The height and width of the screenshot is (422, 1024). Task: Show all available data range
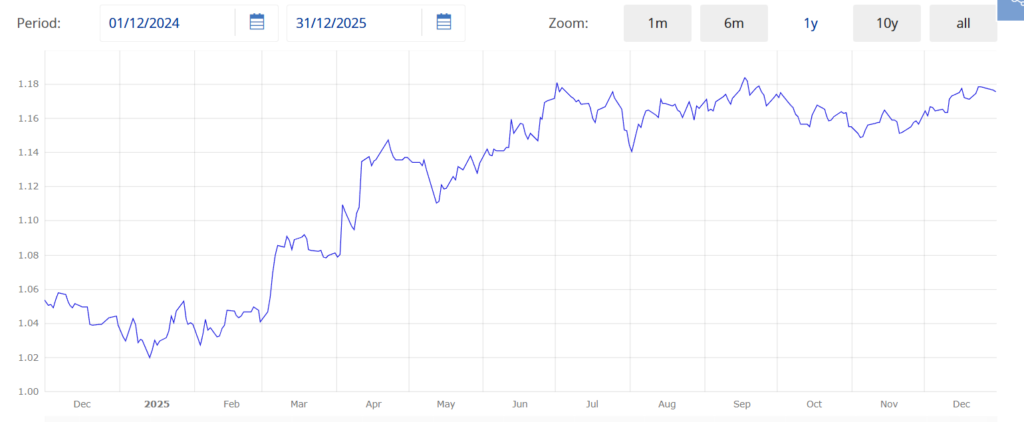(963, 23)
